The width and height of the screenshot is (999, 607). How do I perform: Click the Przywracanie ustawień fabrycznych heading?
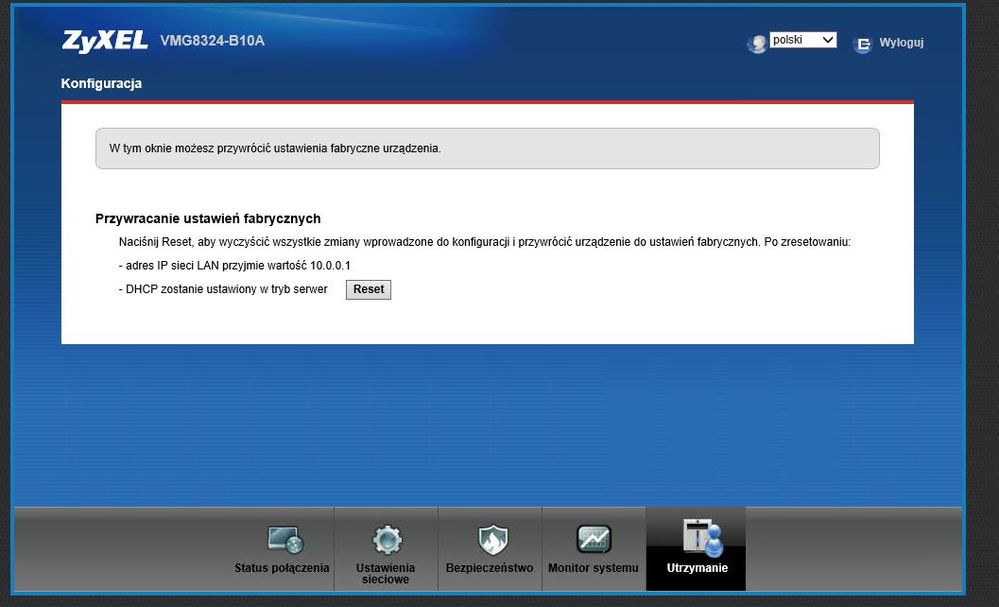[207, 218]
